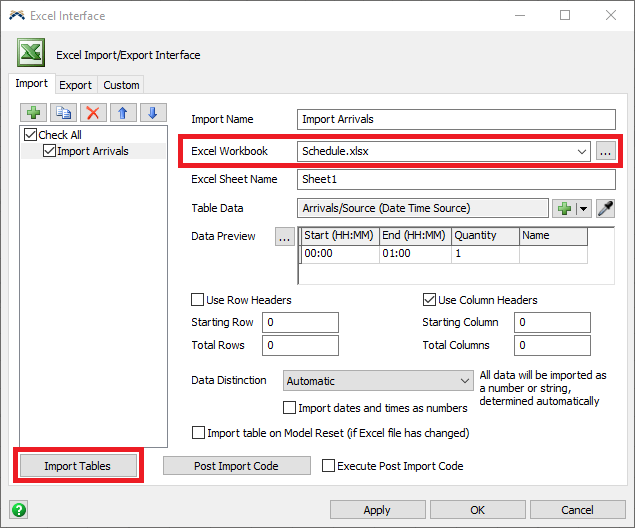Enable Use Row Headers checkbox
Viewport: 635px width, 528px height.
(x=197, y=300)
